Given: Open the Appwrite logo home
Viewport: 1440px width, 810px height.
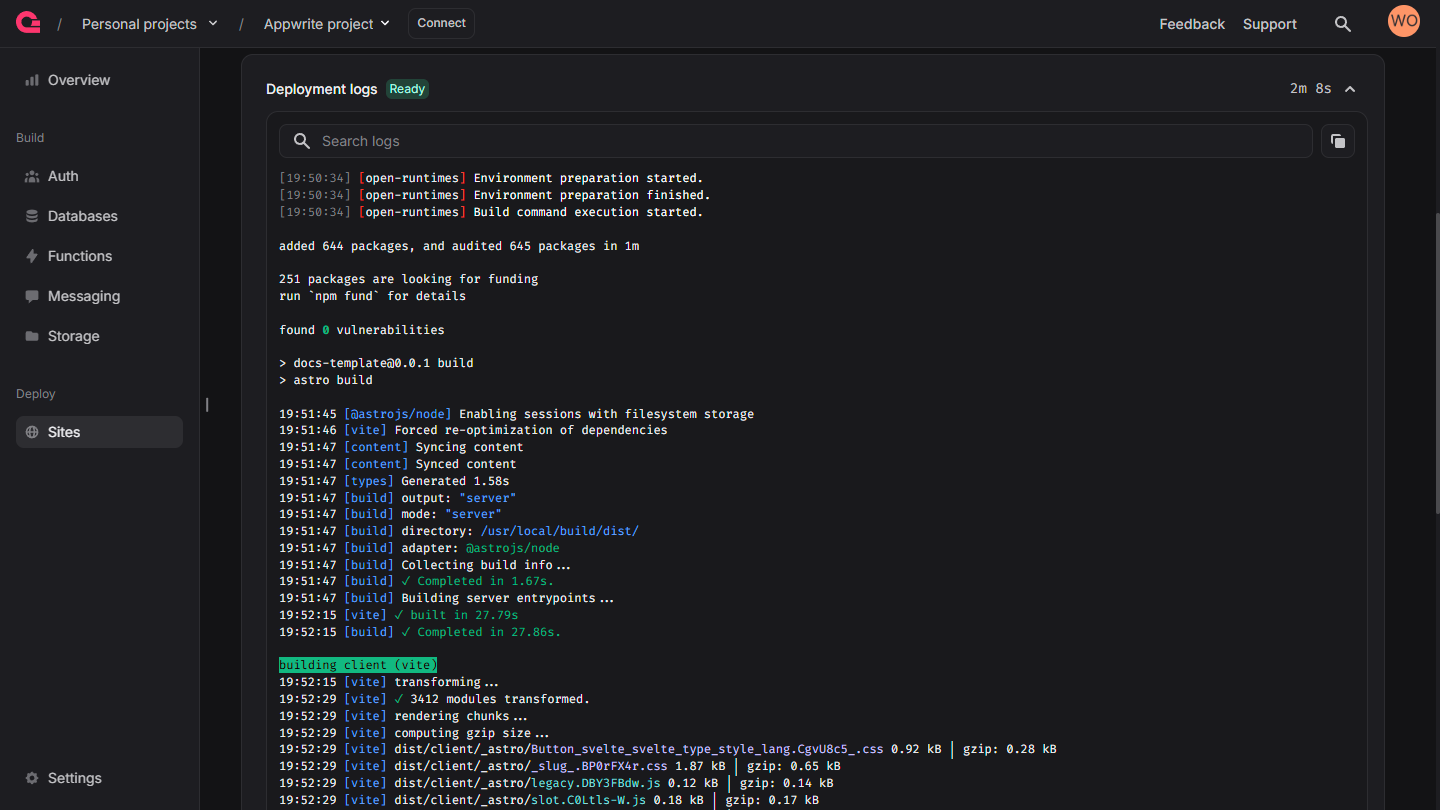Looking at the screenshot, I should click(x=28, y=23).
